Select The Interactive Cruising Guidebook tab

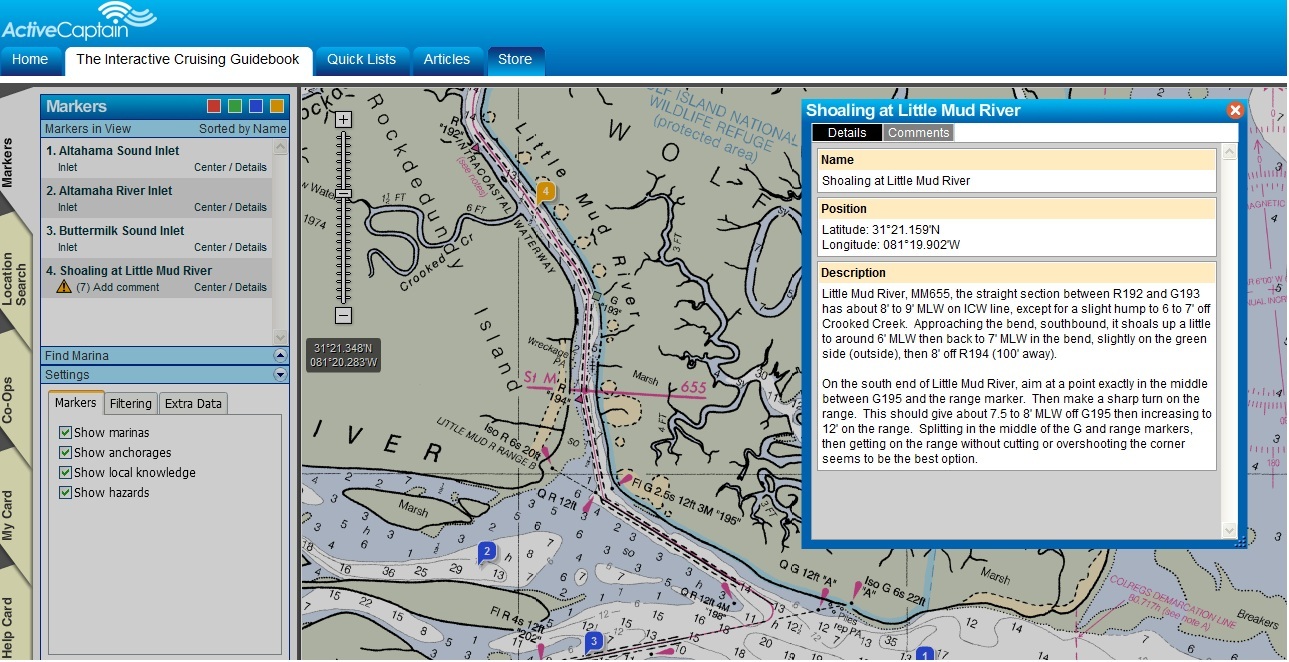click(188, 60)
